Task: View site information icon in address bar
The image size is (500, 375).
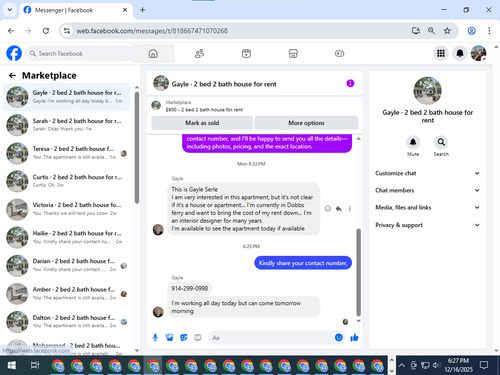Action: (67, 31)
